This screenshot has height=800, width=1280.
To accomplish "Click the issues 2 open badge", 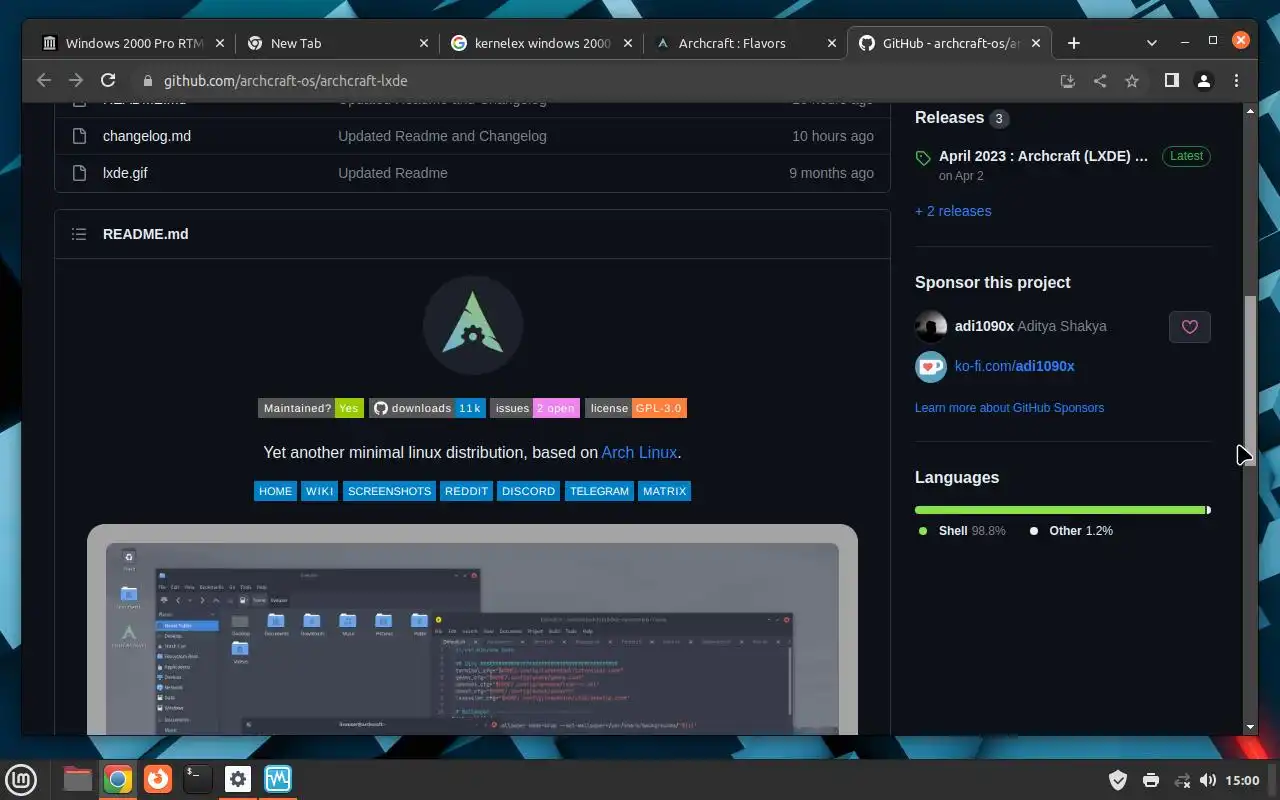I will [535, 408].
